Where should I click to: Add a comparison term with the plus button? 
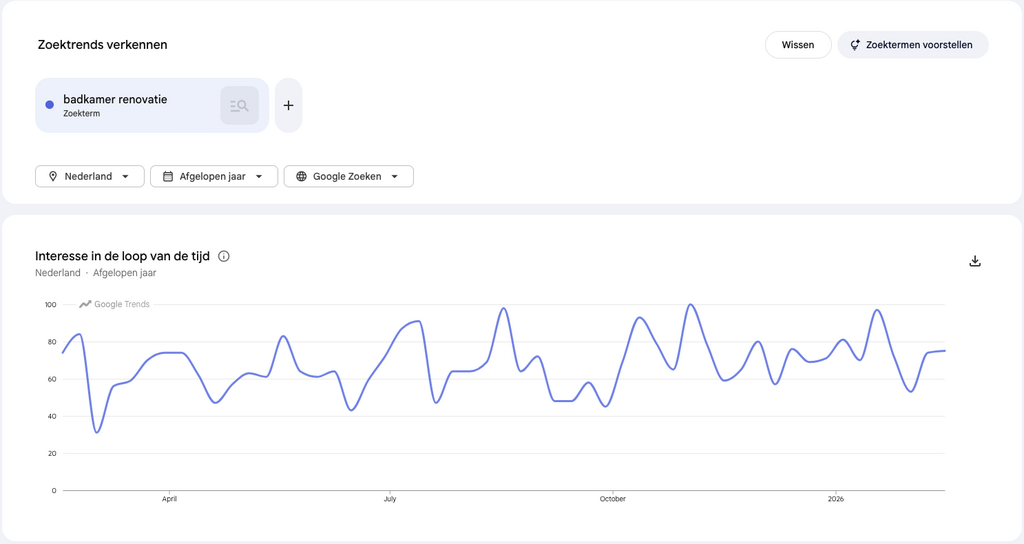click(x=288, y=105)
